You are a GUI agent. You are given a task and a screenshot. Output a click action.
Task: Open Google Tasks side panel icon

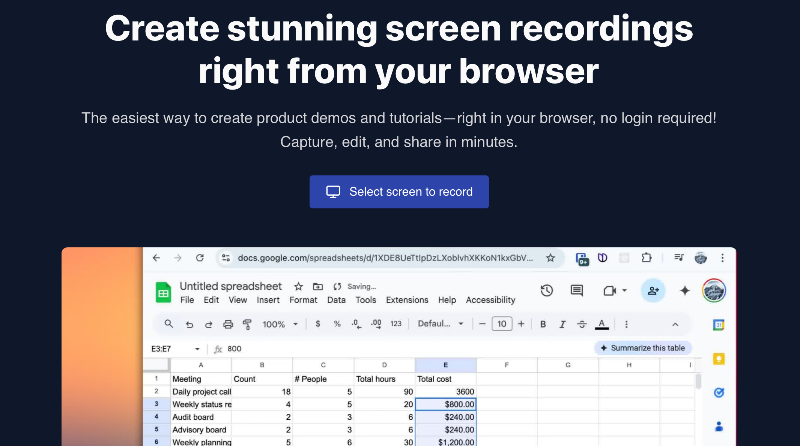pos(719,393)
